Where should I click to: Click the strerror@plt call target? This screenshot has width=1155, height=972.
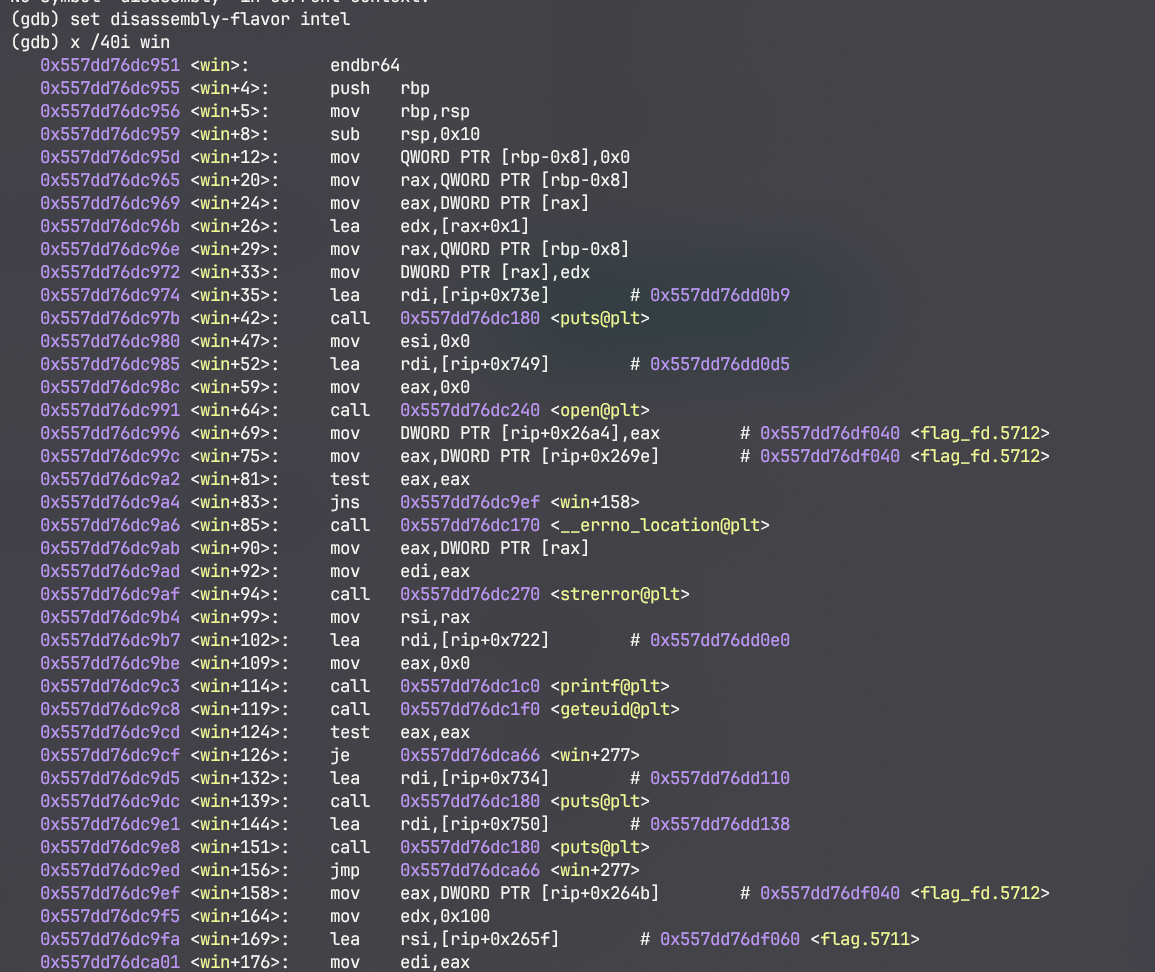point(620,594)
